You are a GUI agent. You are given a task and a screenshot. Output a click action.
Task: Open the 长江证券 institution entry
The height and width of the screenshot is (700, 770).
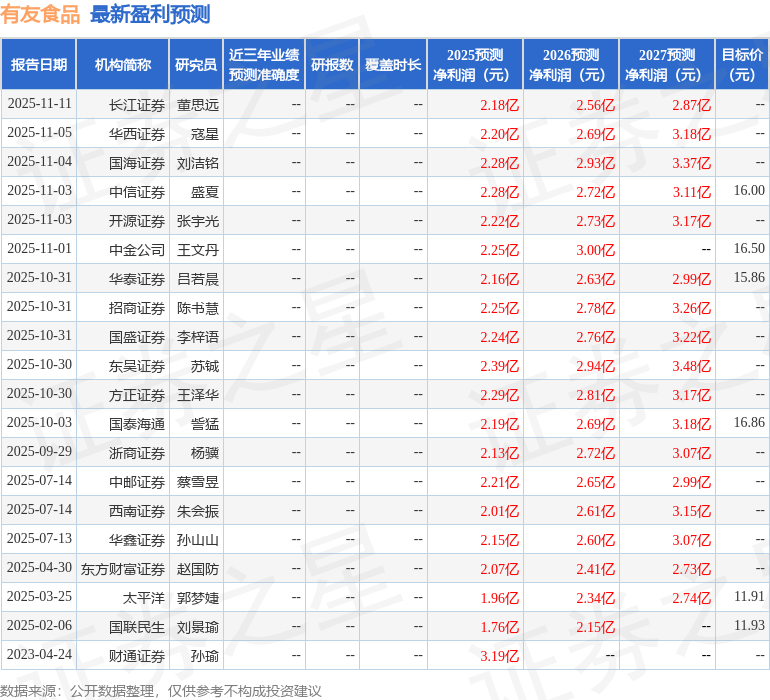click(137, 104)
